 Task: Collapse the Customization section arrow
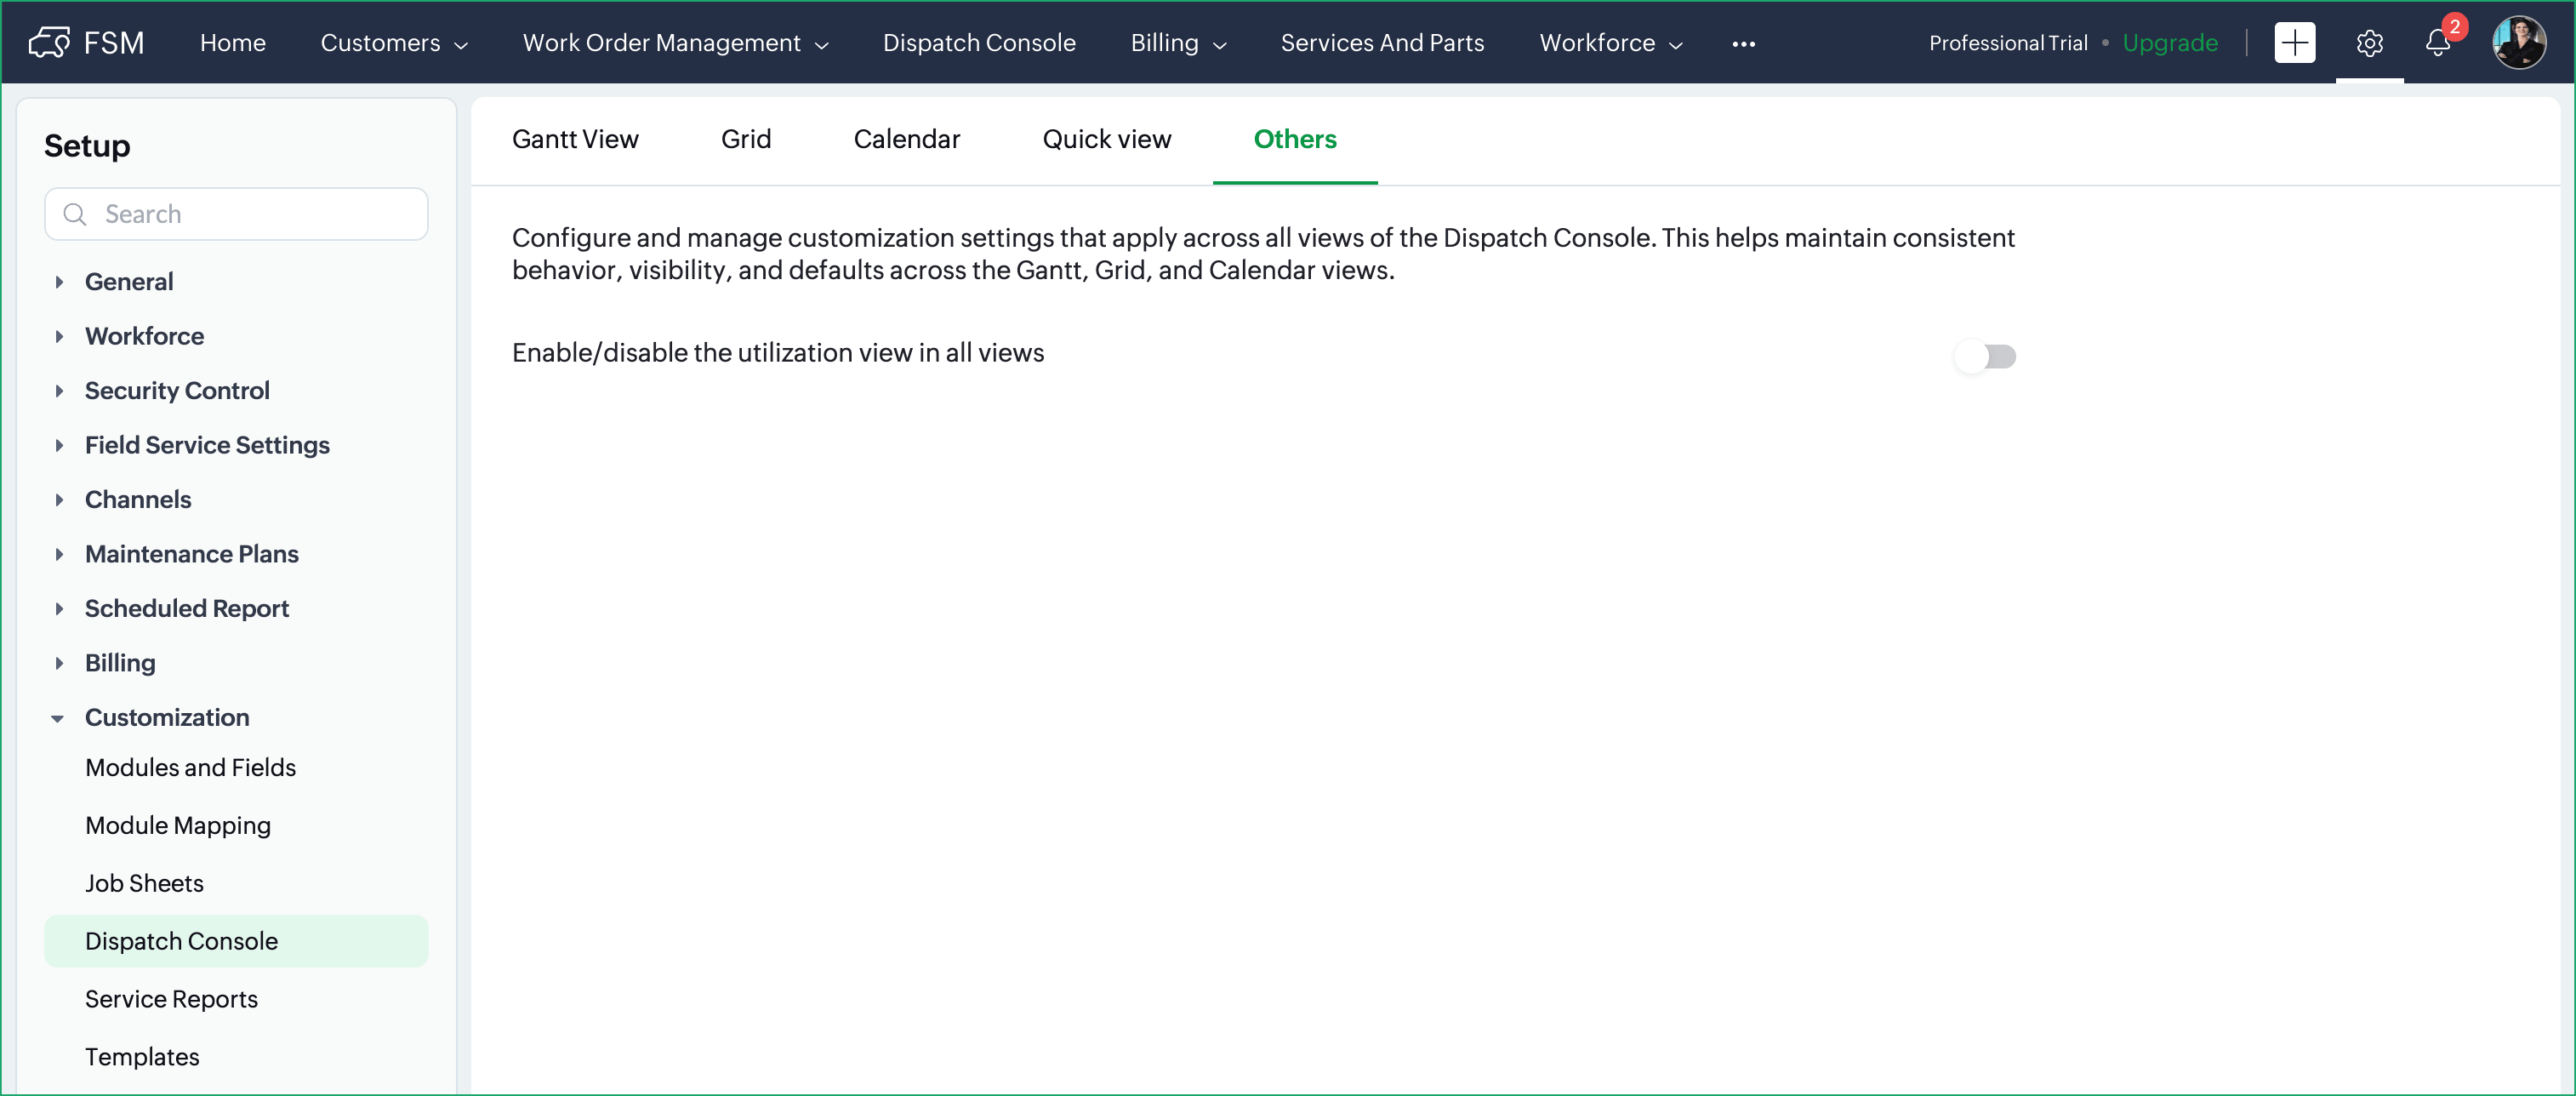(58, 718)
